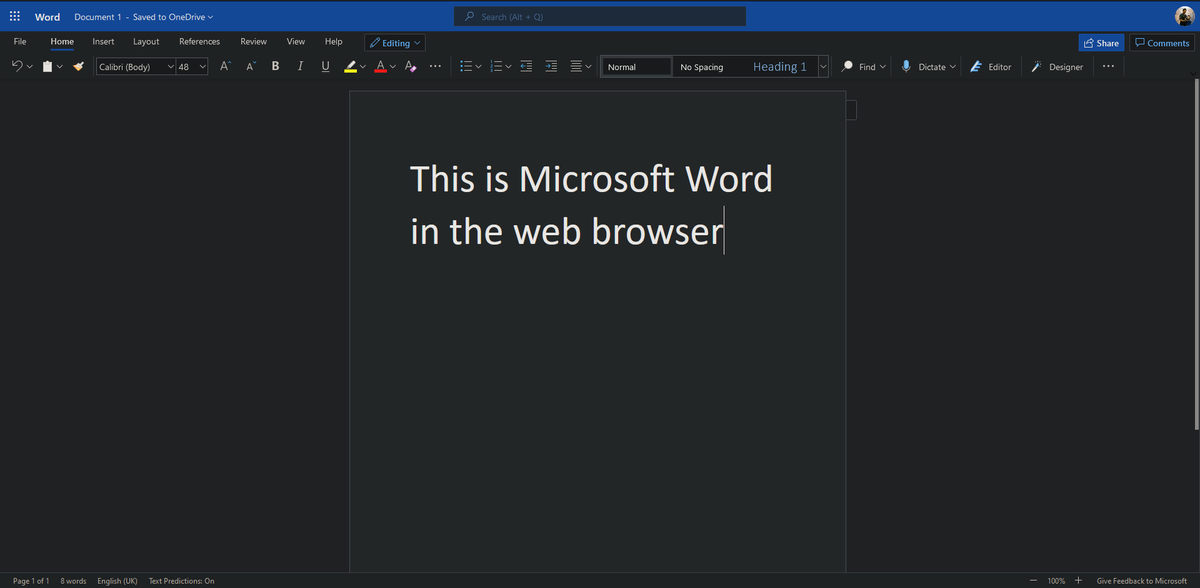This screenshot has height=588, width=1200.
Task: Open the References ribbon tab
Action: 199,42
